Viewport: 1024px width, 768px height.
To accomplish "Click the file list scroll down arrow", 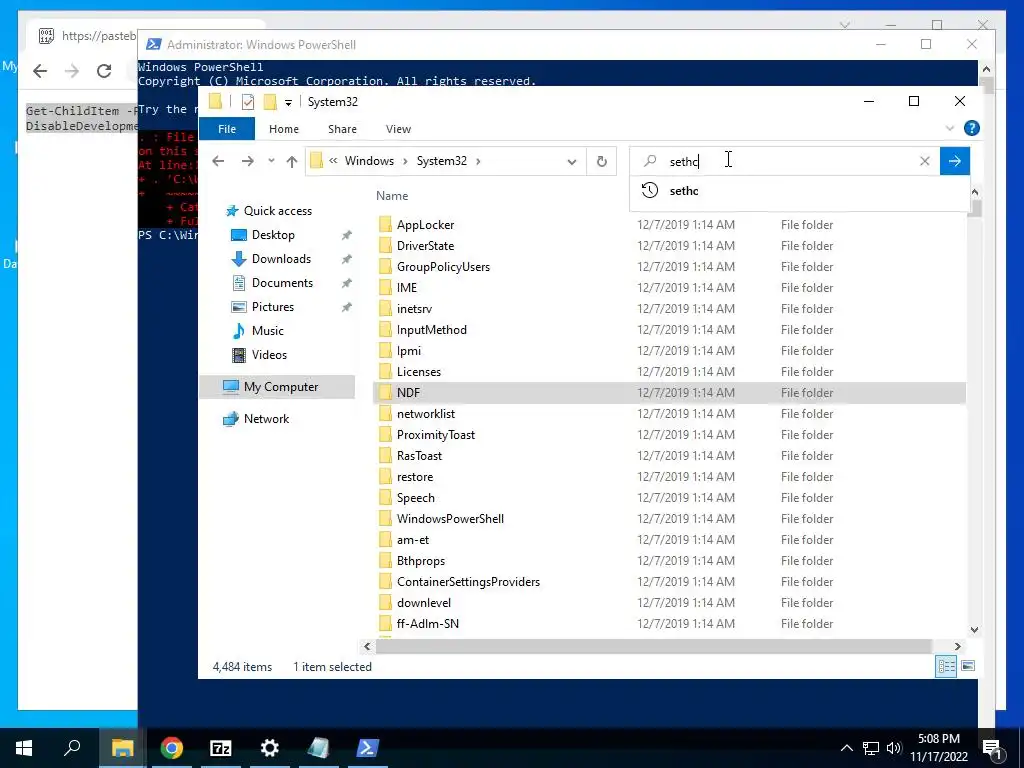I will click(974, 630).
